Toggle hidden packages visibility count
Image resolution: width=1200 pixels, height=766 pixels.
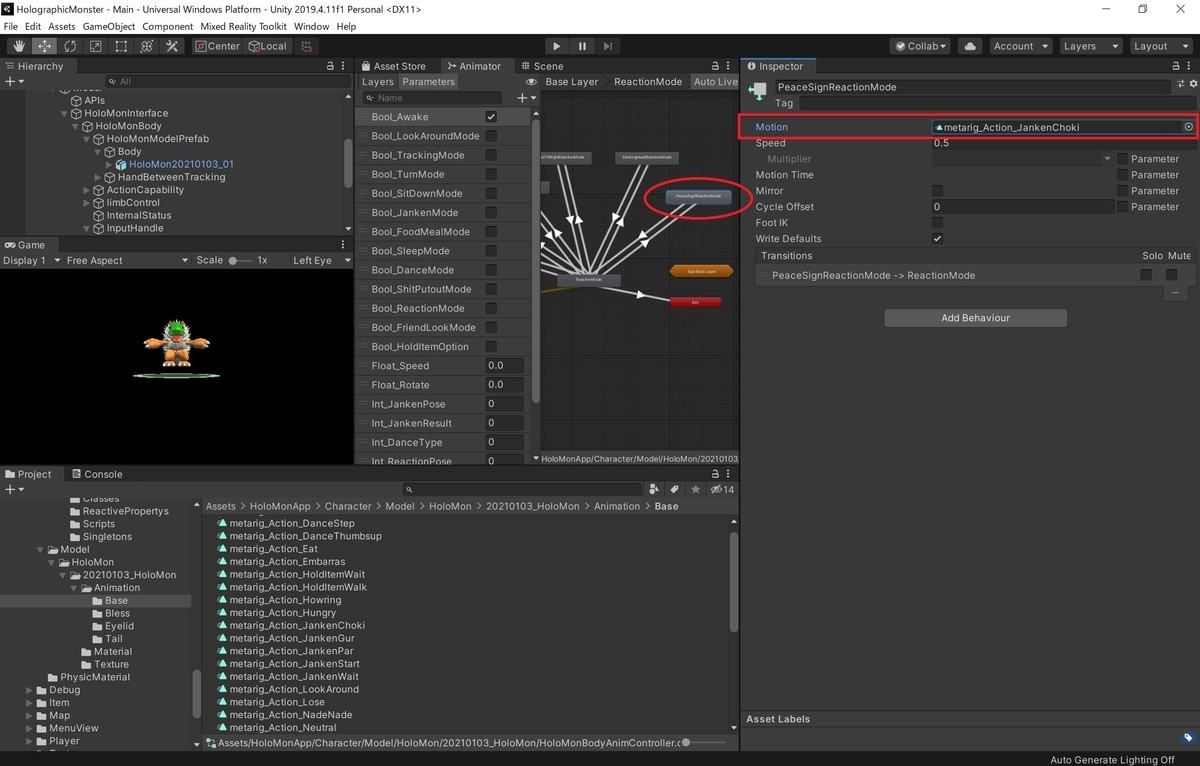pos(722,489)
